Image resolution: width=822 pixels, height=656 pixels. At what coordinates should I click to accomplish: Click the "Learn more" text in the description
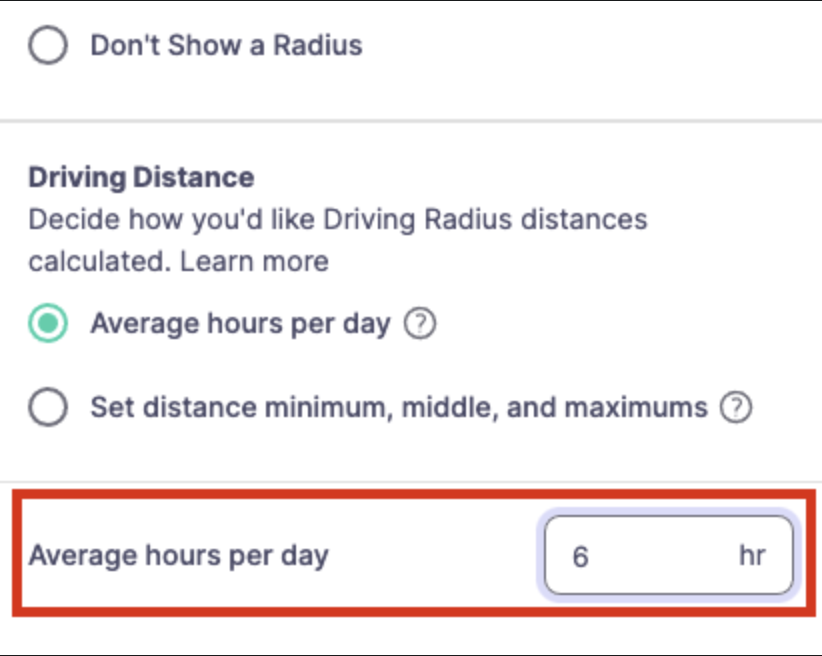click(x=253, y=261)
